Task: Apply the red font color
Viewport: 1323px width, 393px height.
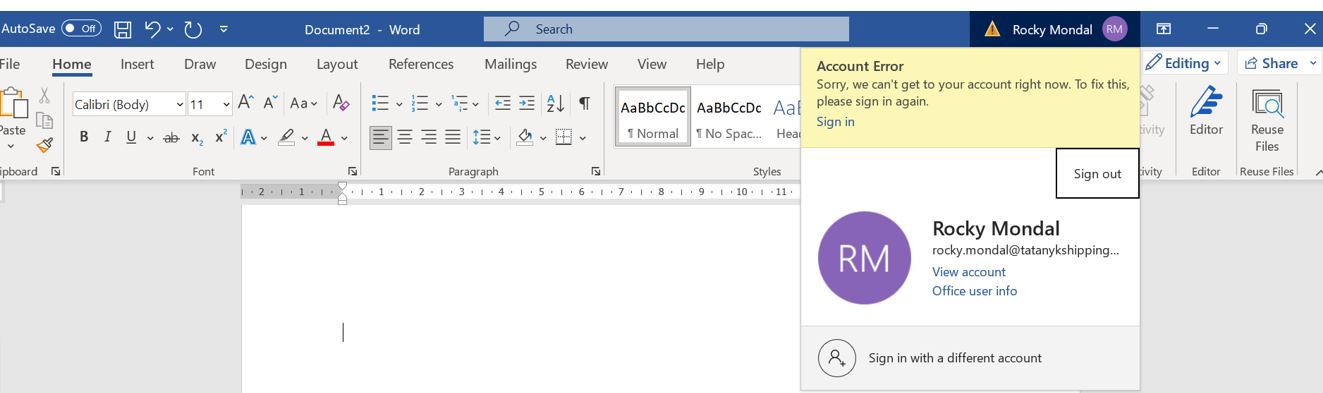Action: 325,138
